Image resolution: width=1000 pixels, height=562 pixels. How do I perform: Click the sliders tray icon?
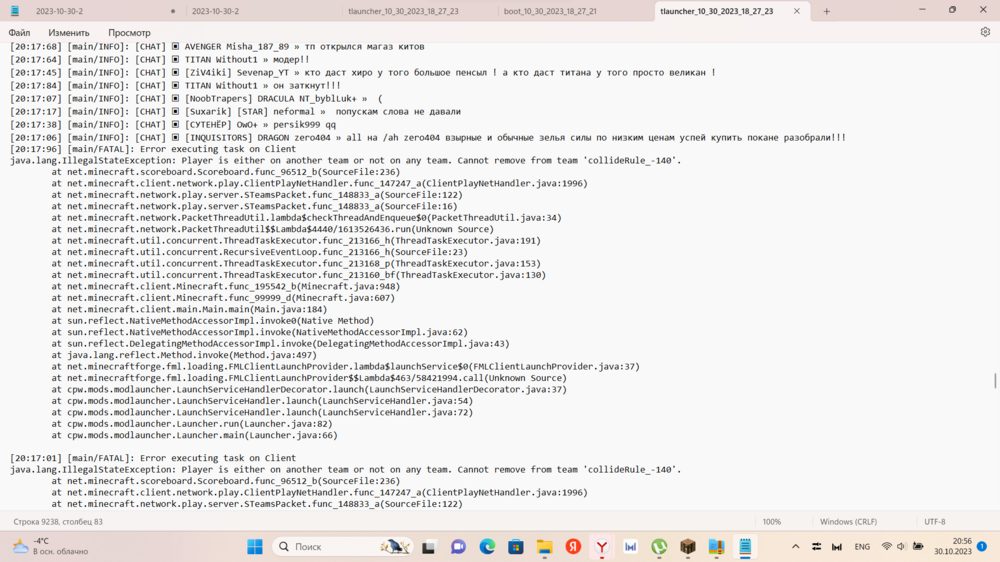point(816,547)
